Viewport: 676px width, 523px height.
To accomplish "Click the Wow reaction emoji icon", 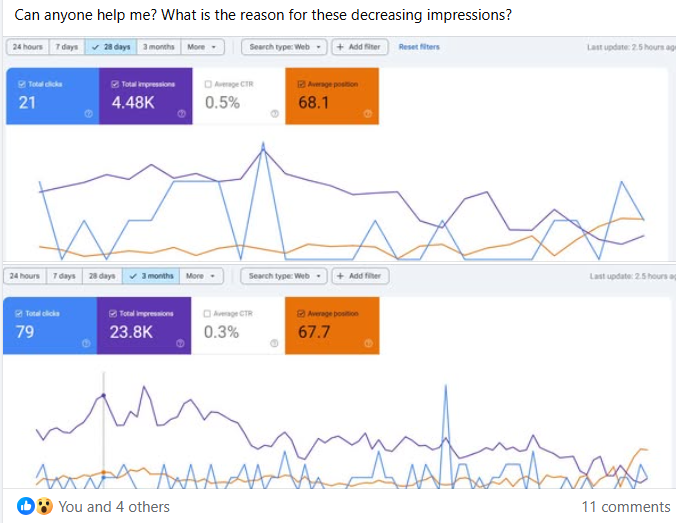I will (44, 506).
